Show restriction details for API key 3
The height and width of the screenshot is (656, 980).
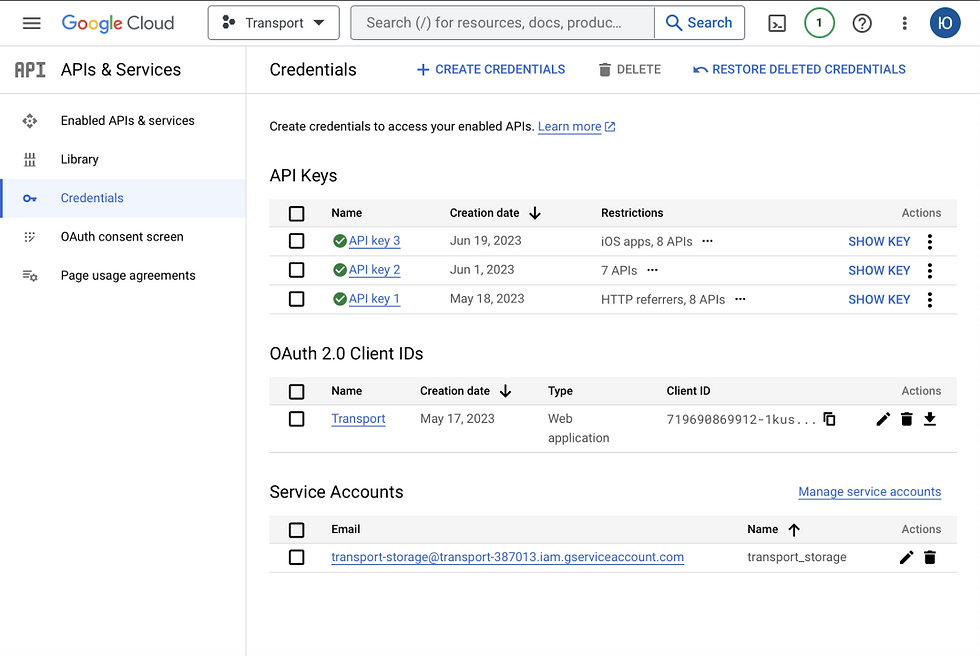tap(707, 241)
